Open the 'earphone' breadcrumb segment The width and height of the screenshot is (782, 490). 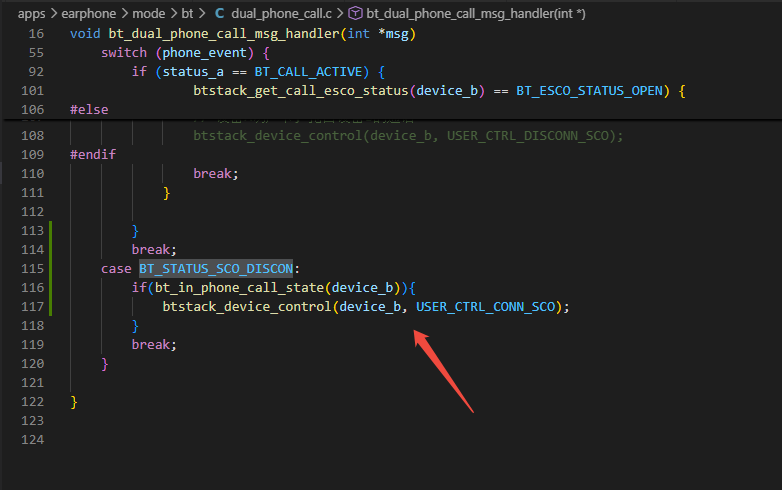[x=89, y=13]
